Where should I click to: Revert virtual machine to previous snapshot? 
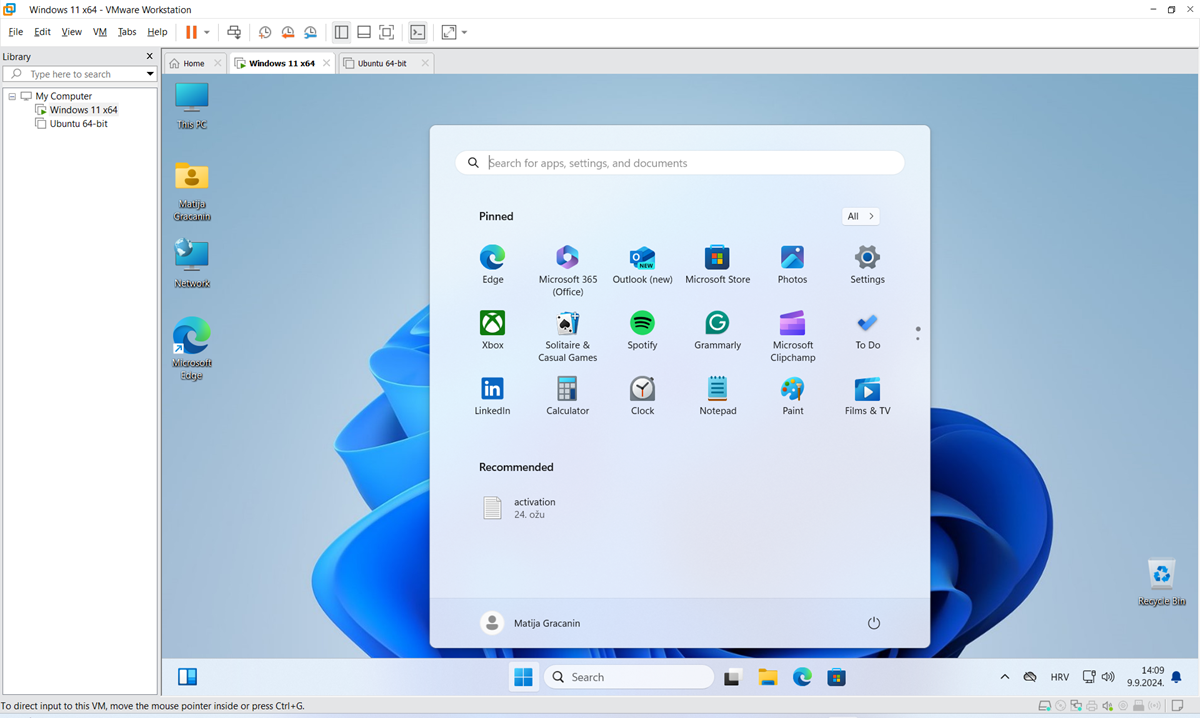click(x=288, y=32)
